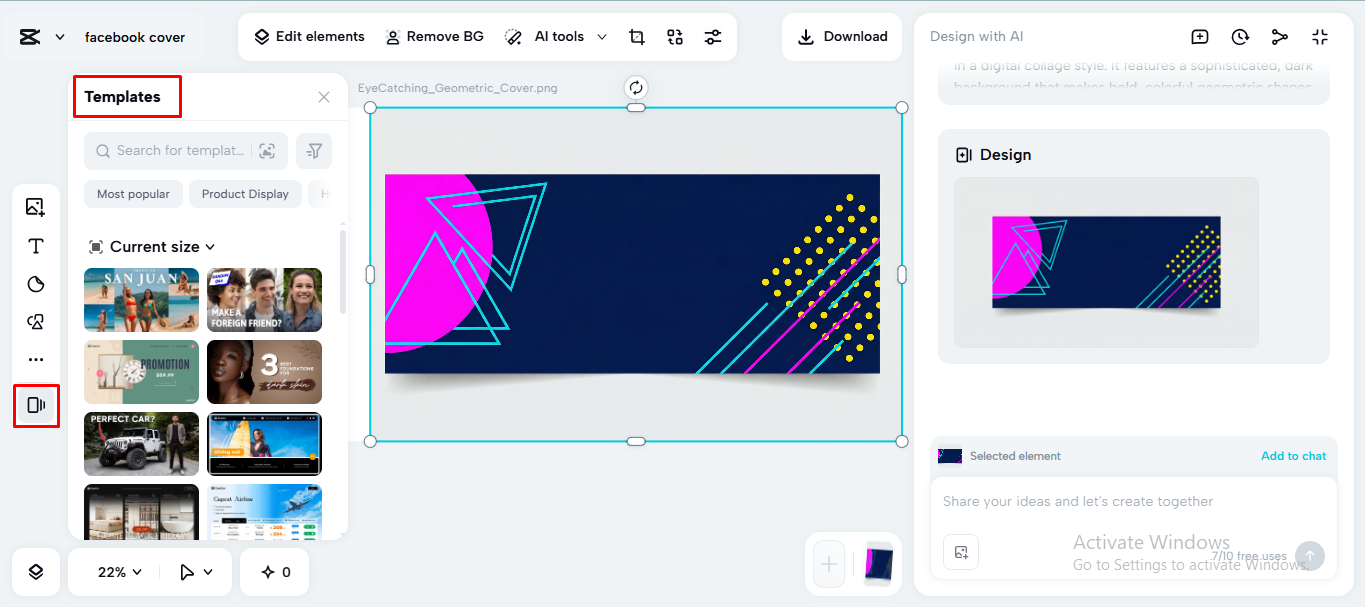Open edit history in the Design with AI panel
The height and width of the screenshot is (607, 1365).
[1240, 36]
